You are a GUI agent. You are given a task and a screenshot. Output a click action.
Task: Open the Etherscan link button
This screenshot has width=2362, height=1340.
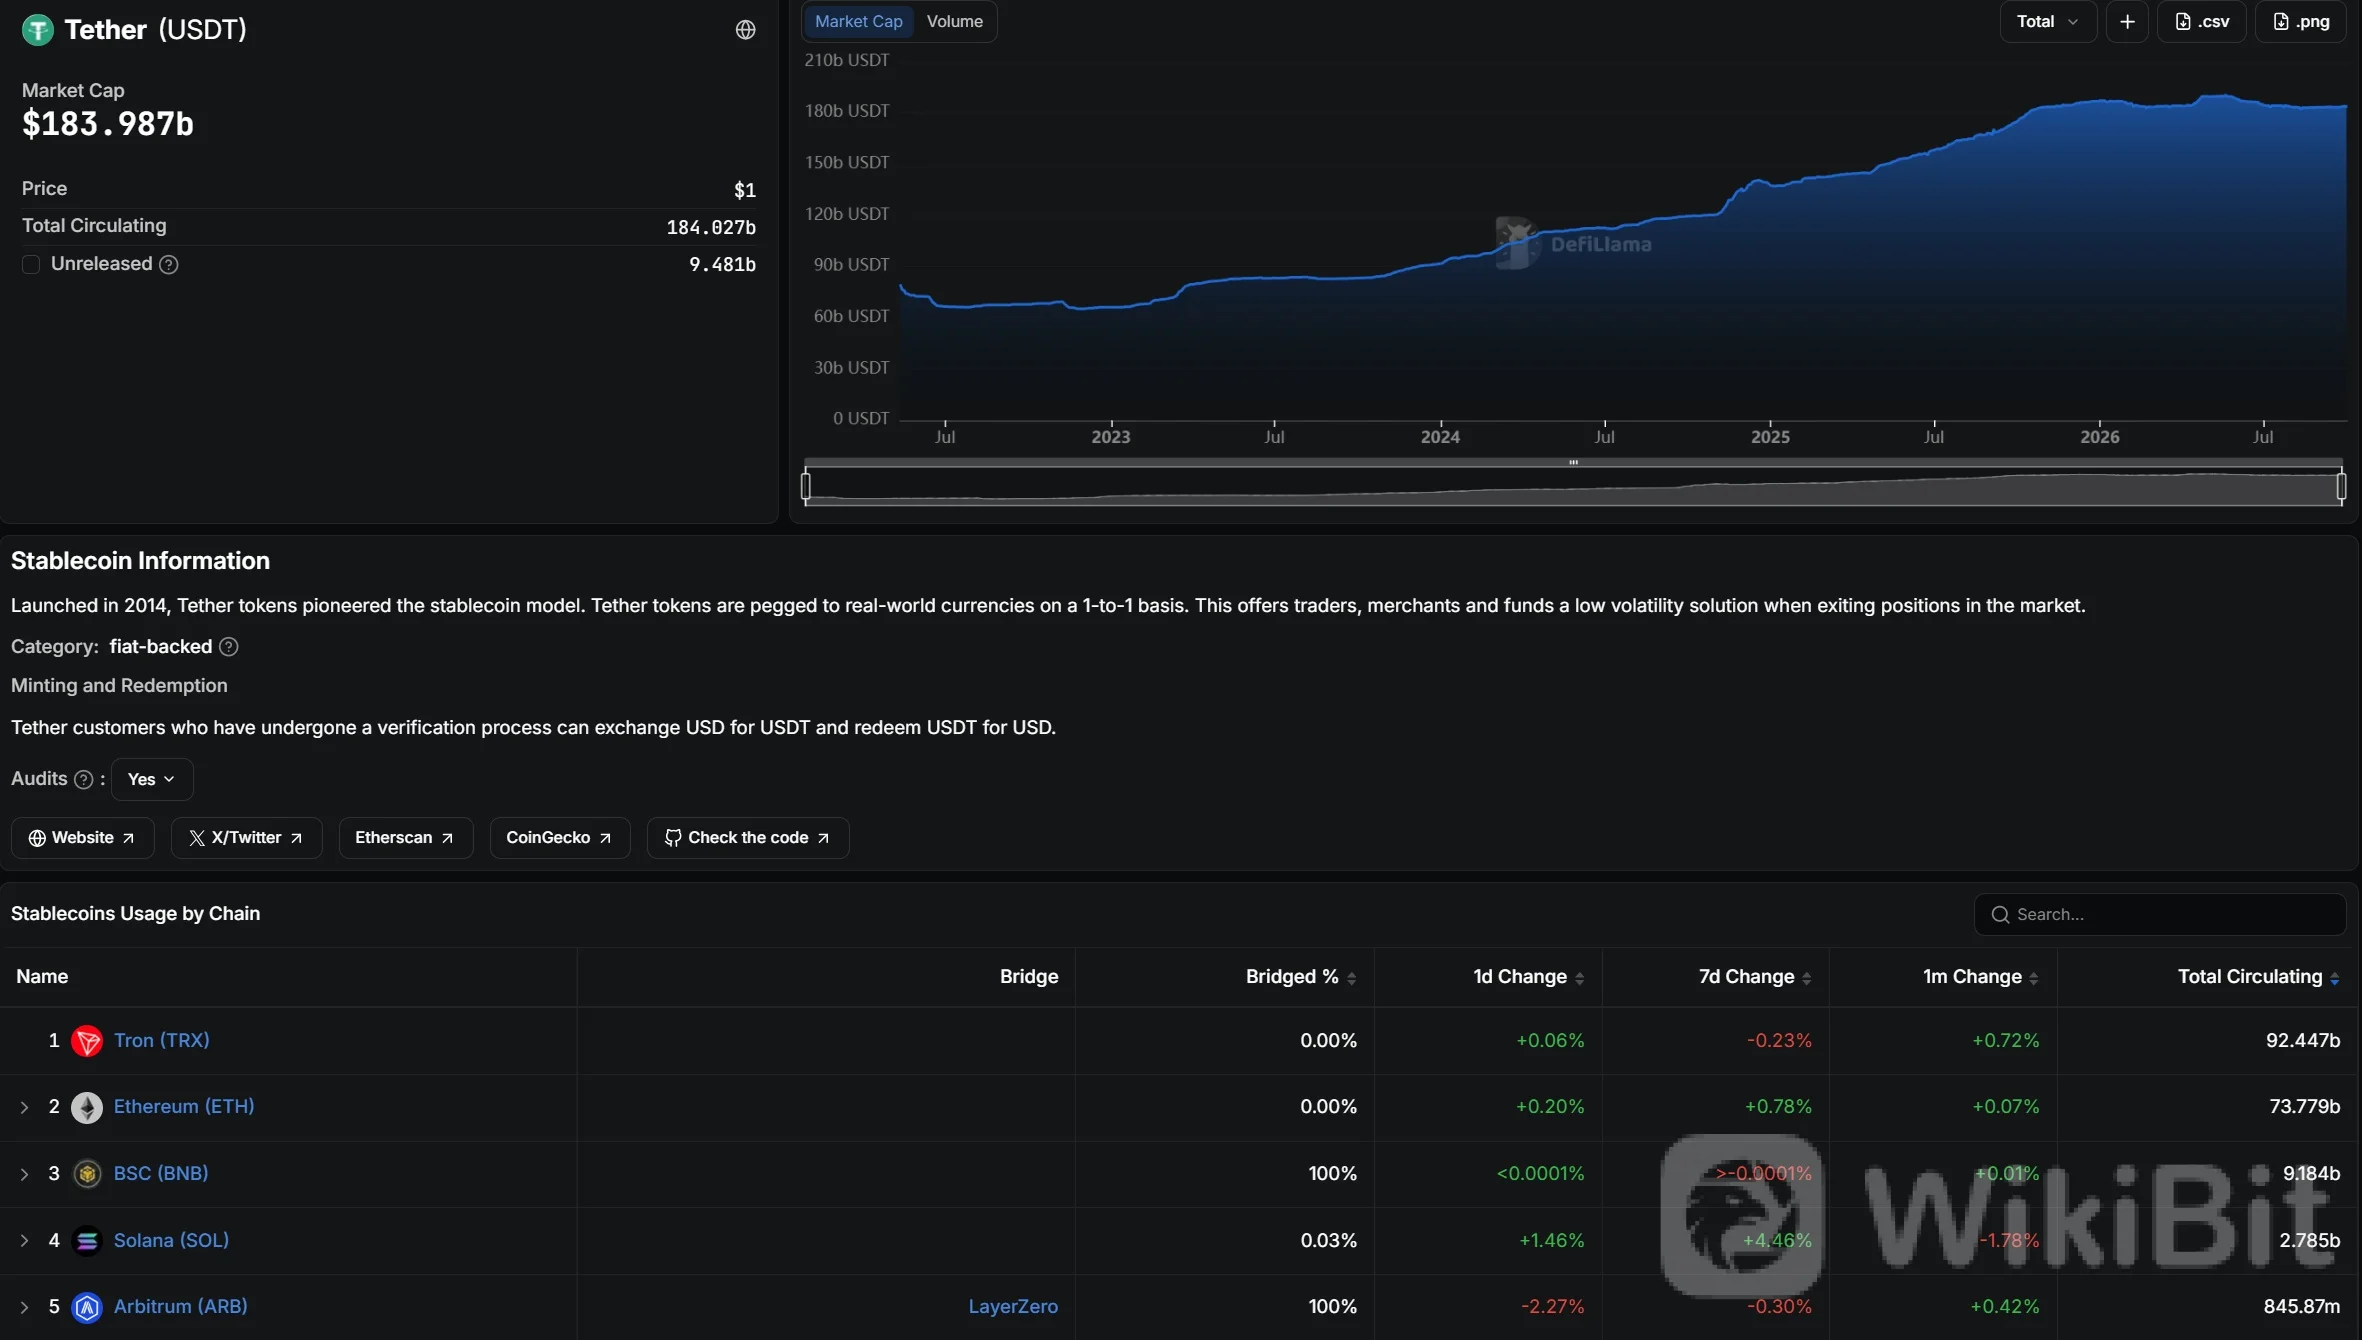click(405, 838)
